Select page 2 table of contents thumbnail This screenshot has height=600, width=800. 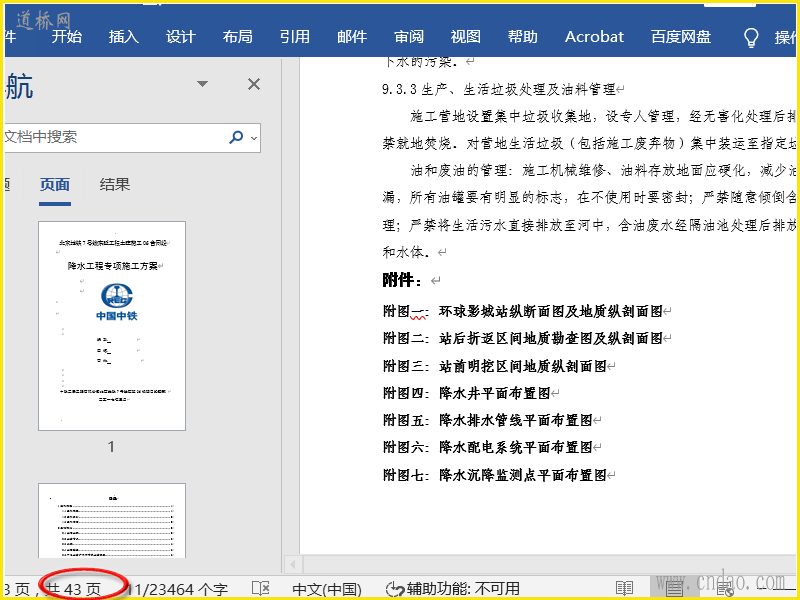coord(112,520)
